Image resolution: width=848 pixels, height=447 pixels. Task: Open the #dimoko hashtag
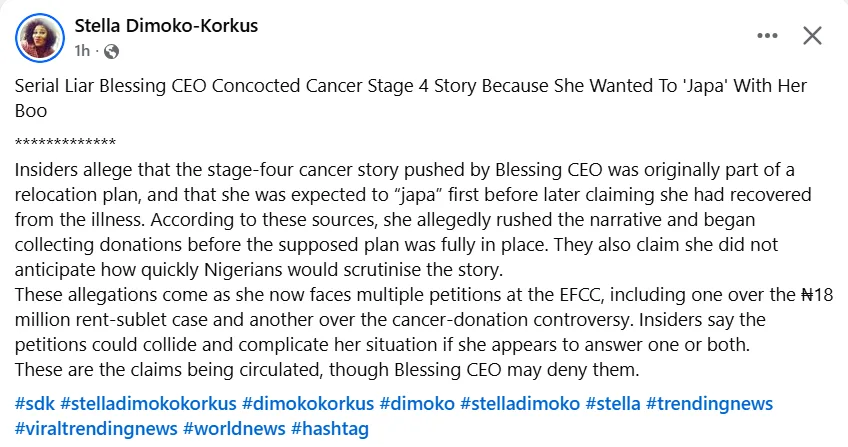[417, 404]
